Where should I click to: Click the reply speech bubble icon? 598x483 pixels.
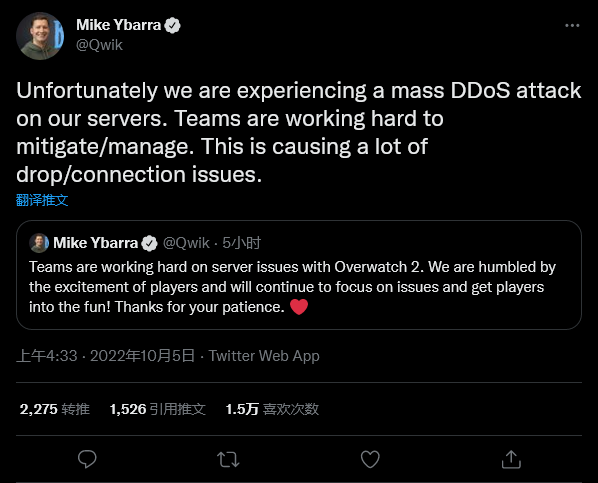pos(87,459)
